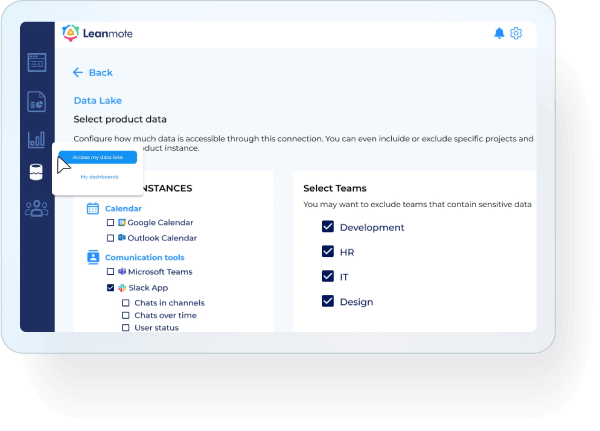Click the Comunication tools category label
The width and height of the screenshot is (600, 431).
[145, 257]
